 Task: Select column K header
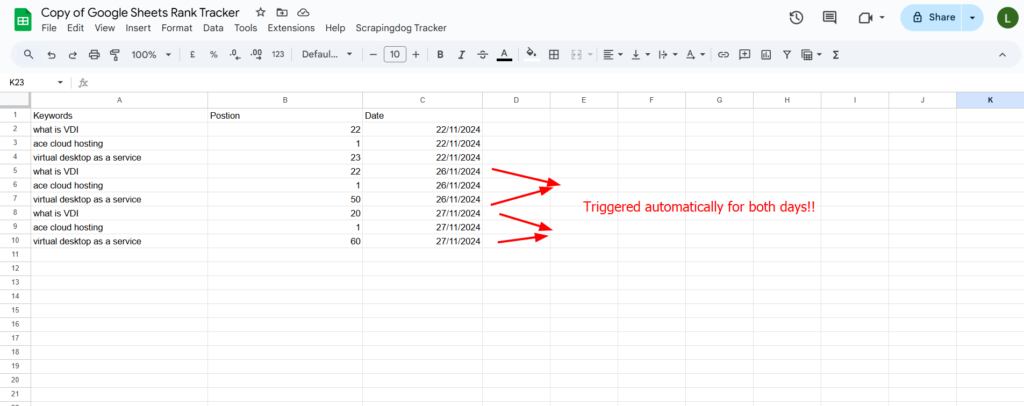(990, 100)
